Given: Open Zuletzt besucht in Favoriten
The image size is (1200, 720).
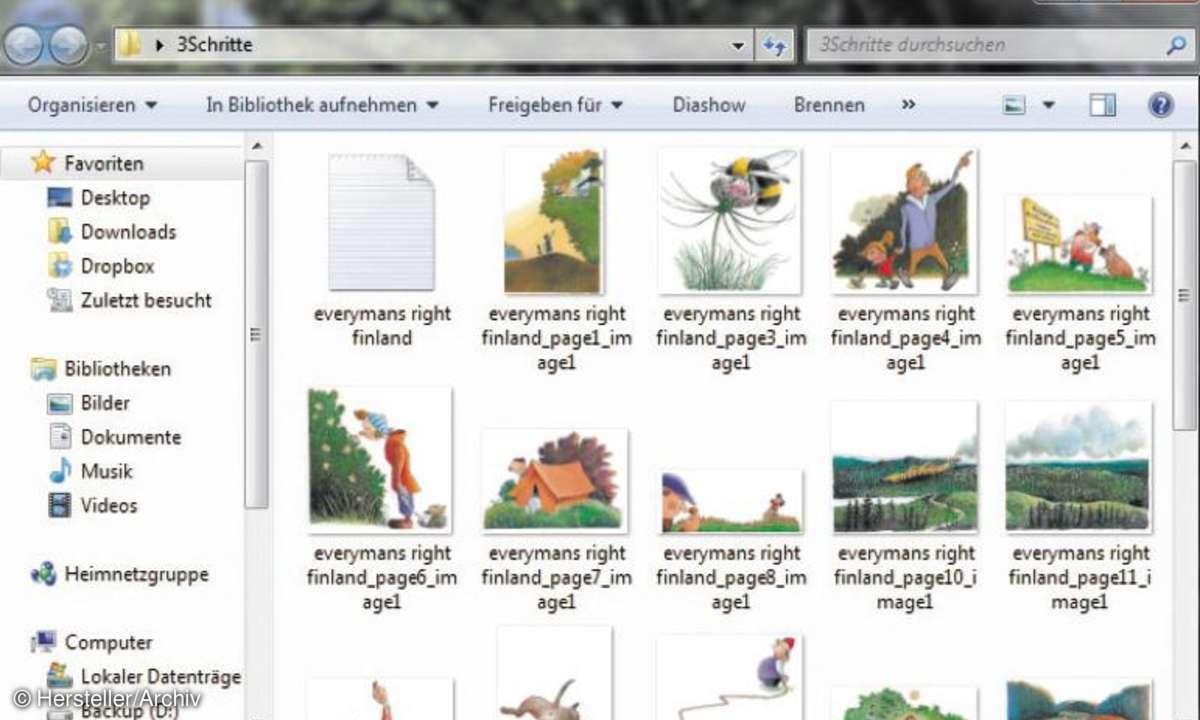Looking at the screenshot, I should (146, 300).
